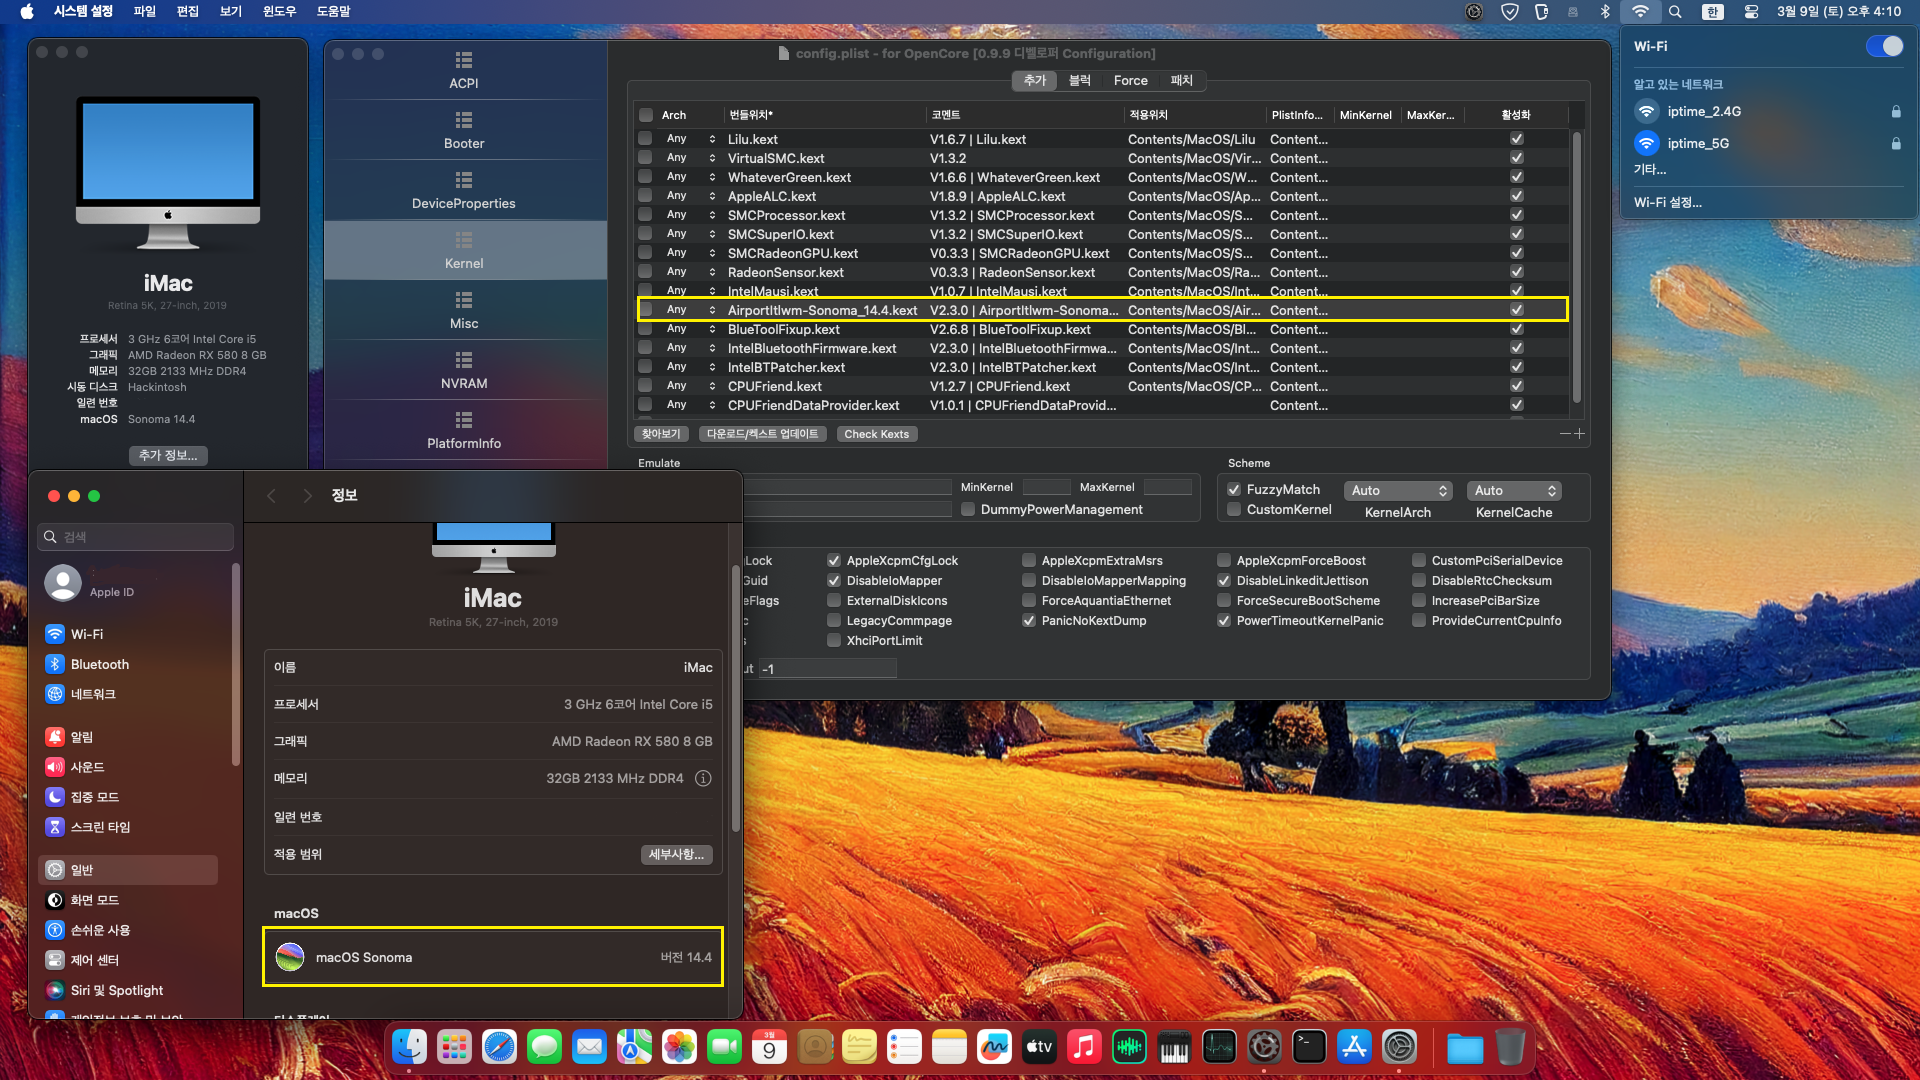The image size is (1920, 1080).
Task: Open Music app in the Dock
Action: tap(1084, 1047)
